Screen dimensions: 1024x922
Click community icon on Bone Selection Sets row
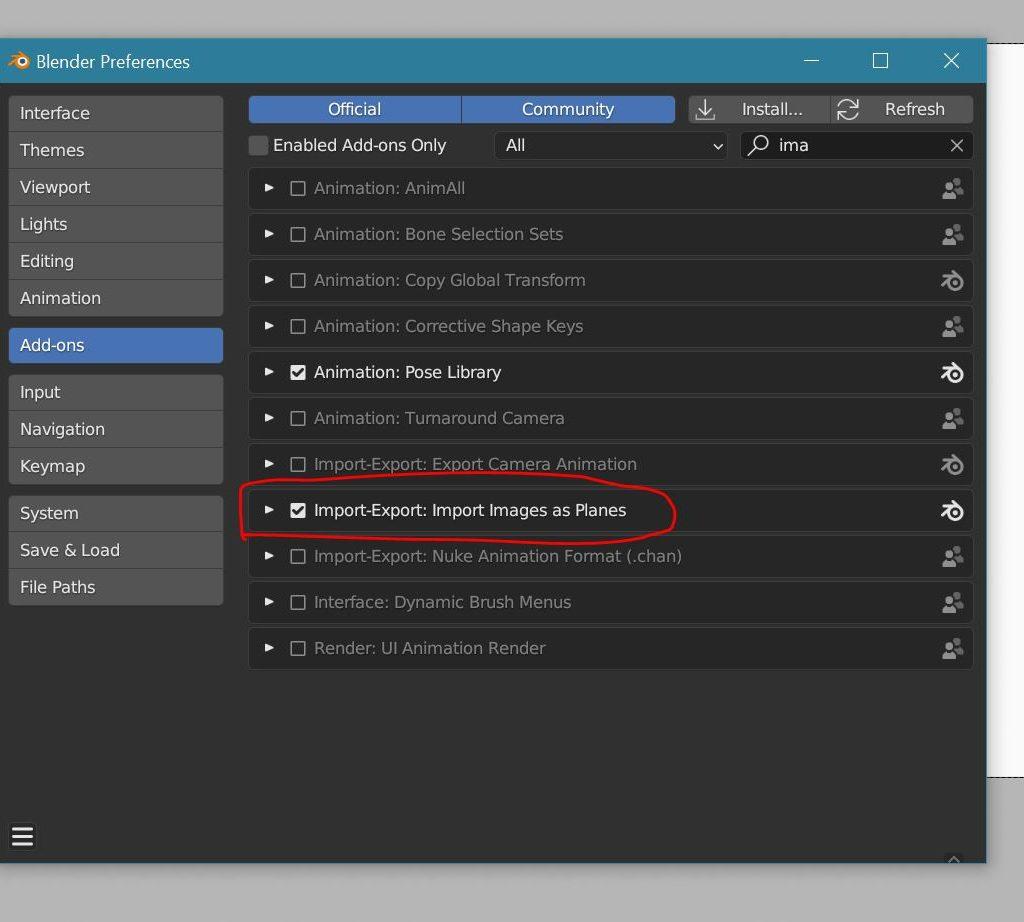(952, 234)
